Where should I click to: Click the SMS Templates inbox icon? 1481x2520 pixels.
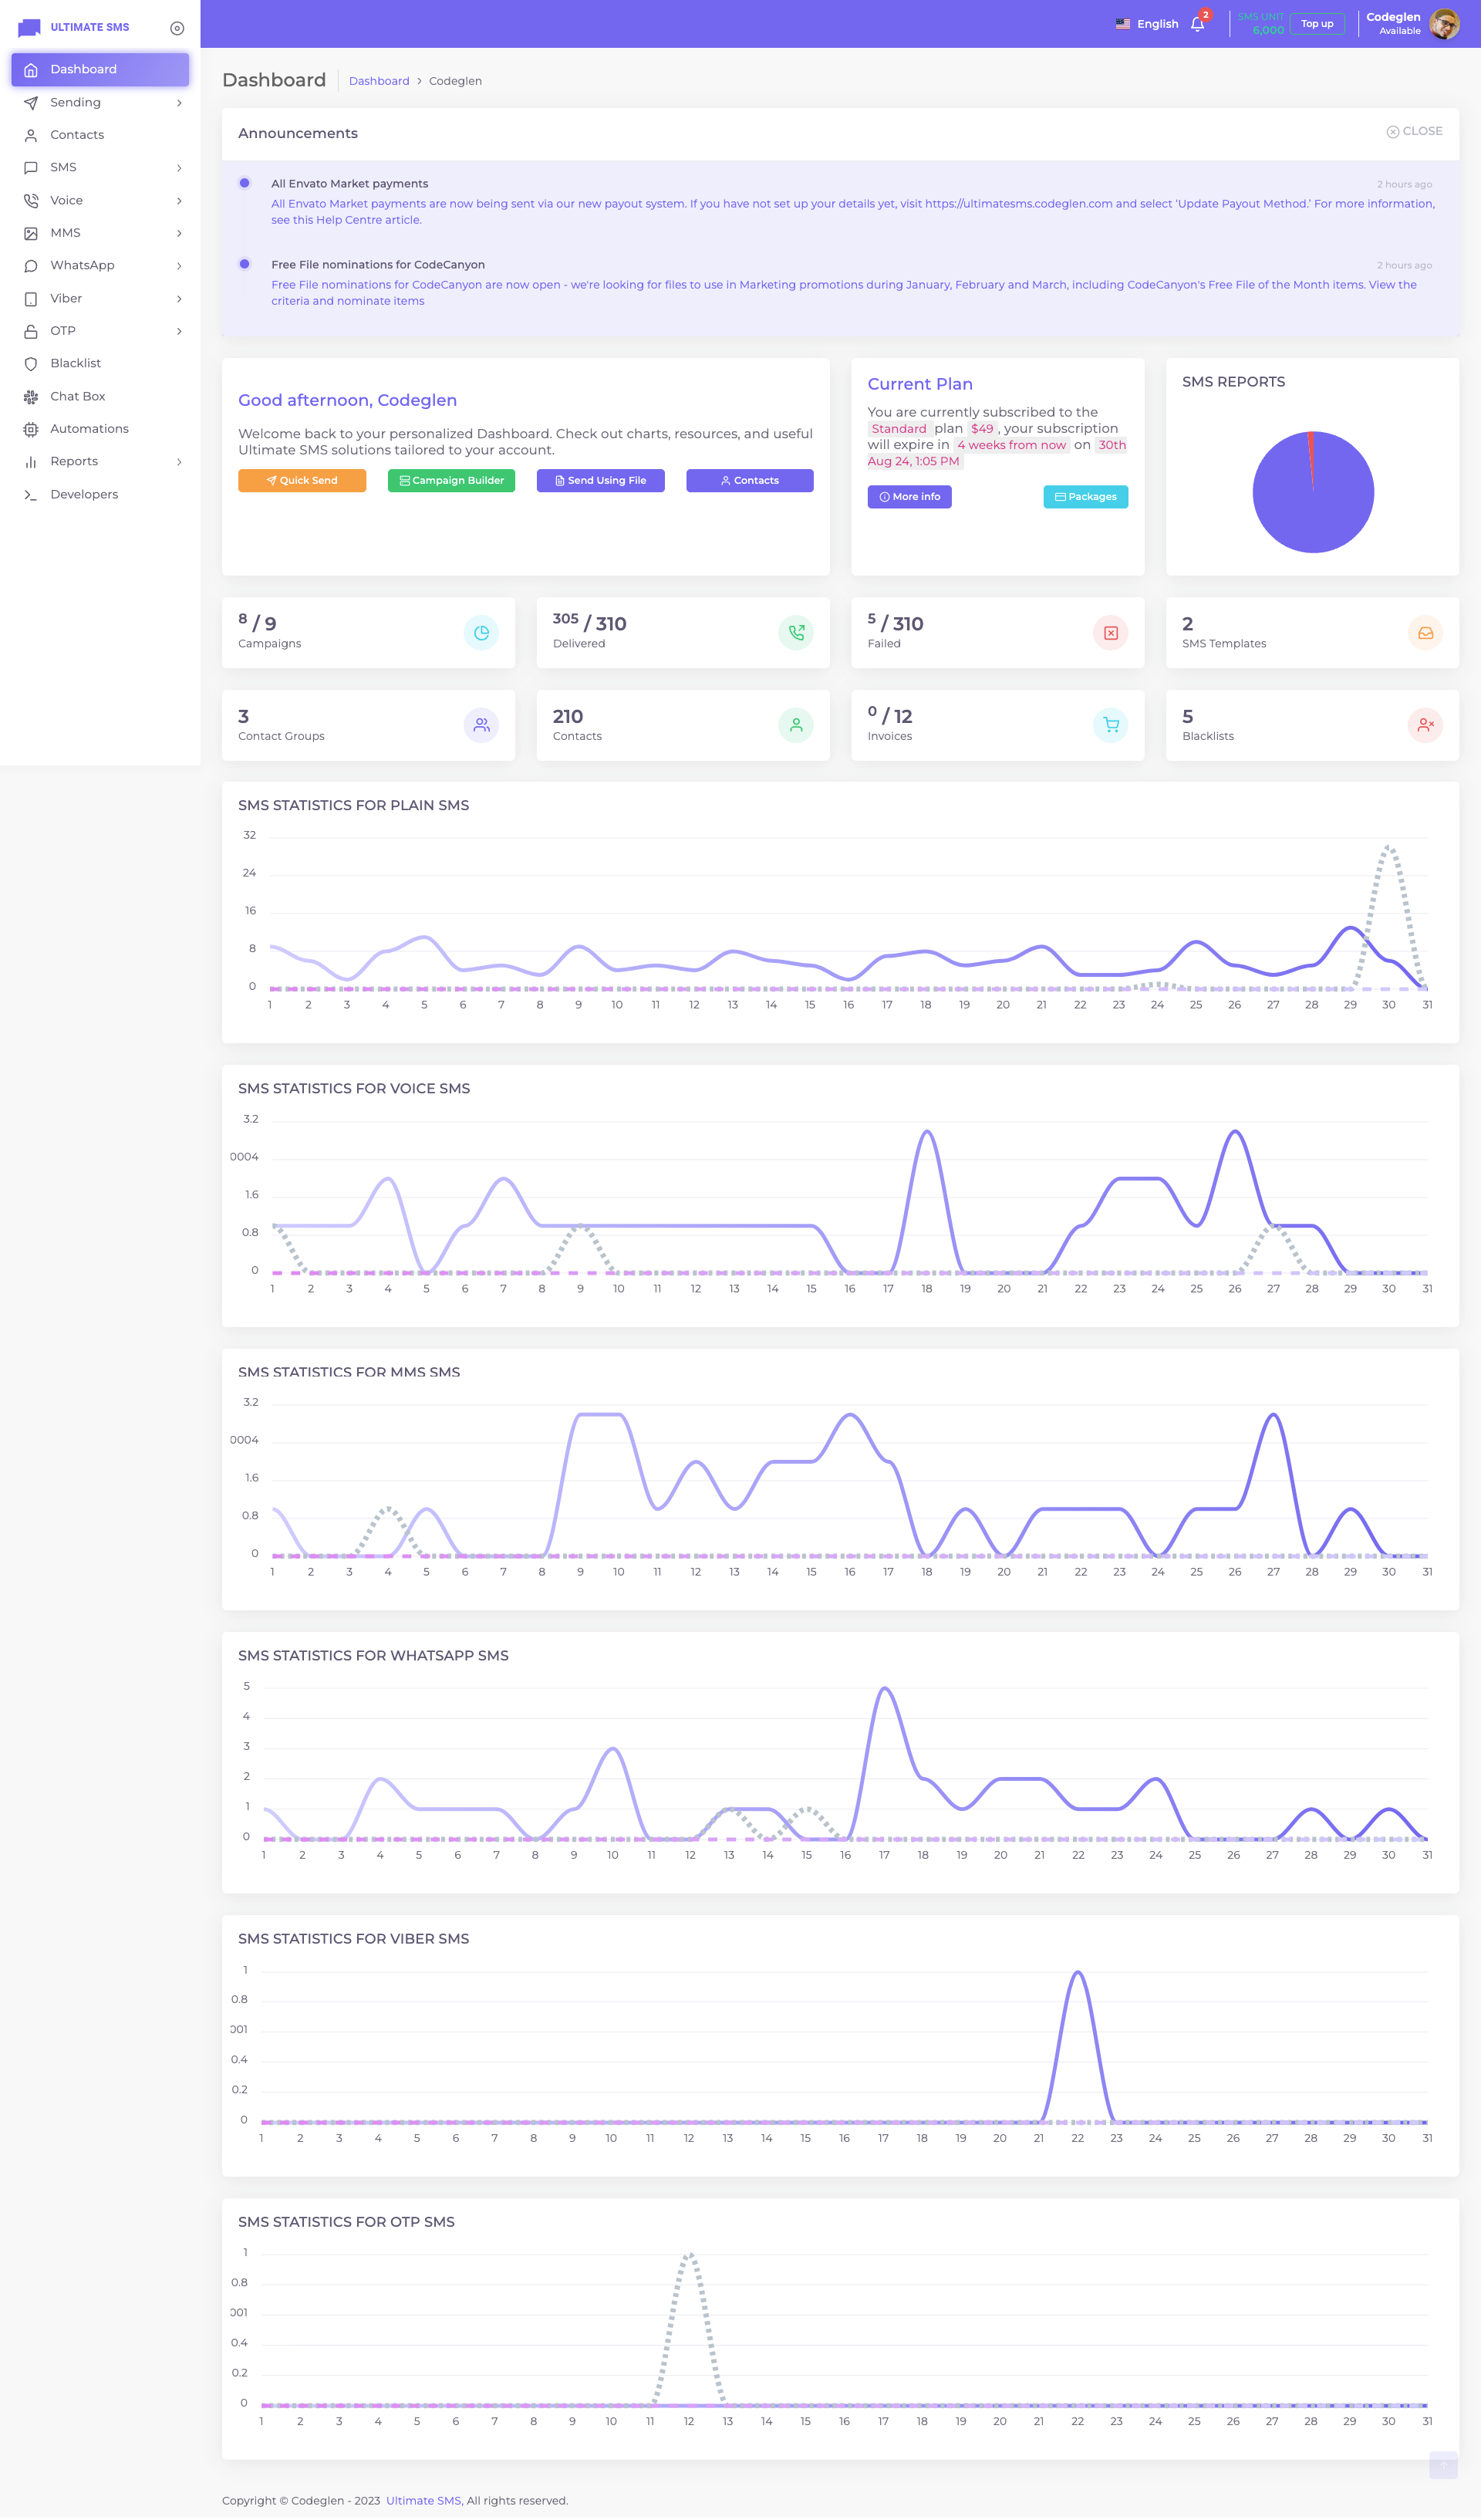click(x=1425, y=633)
